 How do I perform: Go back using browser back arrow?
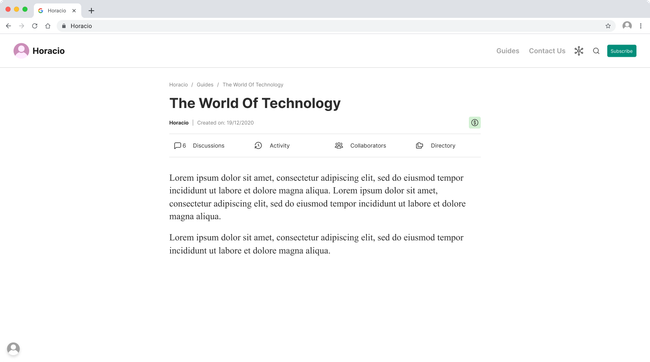click(x=8, y=26)
